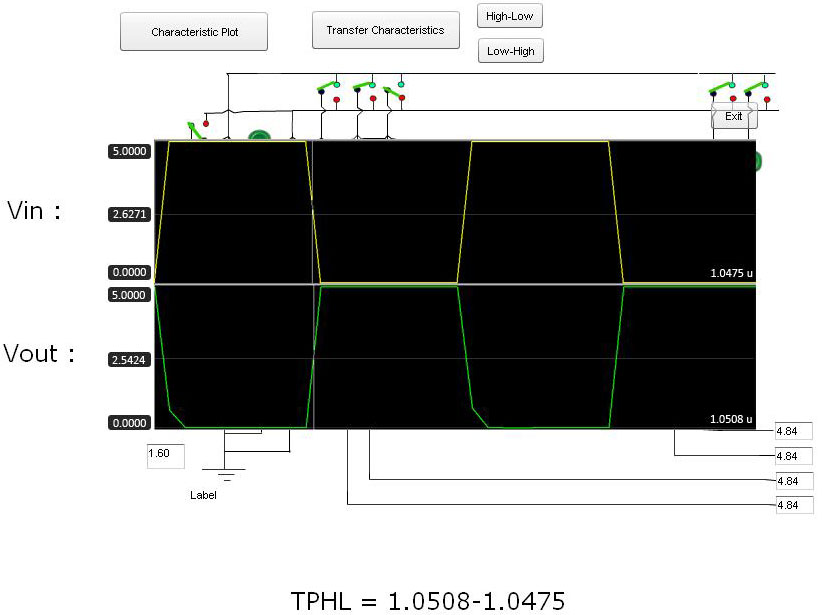Click the Vin 2.6271 axis marker
This screenshot has height=615, width=824.
pyautogui.click(x=129, y=214)
